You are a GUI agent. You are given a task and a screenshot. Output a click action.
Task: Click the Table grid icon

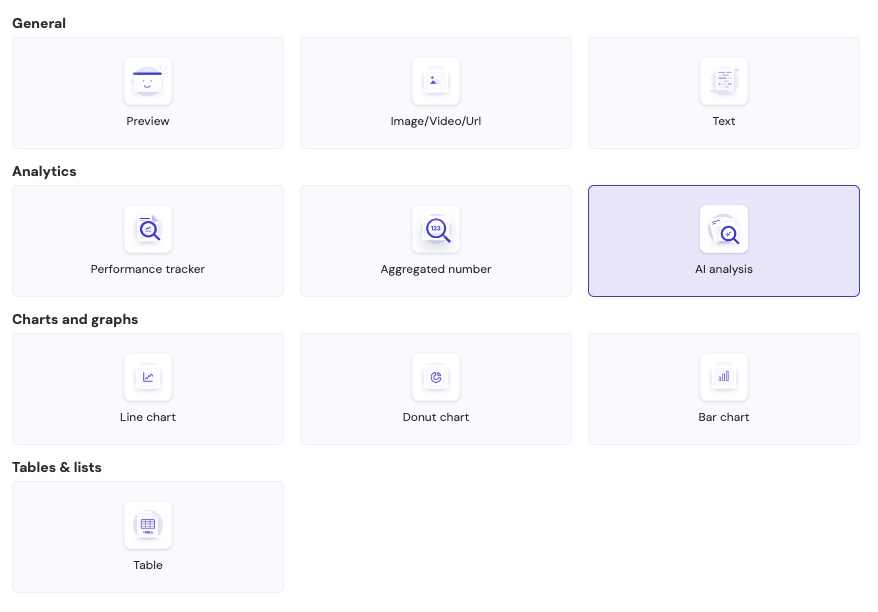[148, 525]
